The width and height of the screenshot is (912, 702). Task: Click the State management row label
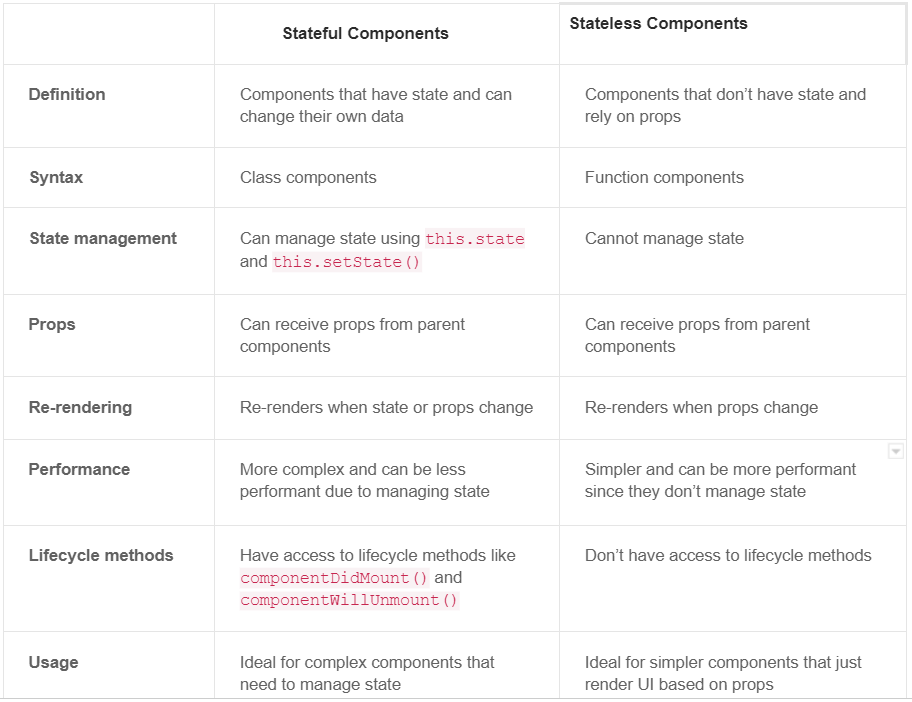(103, 238)
